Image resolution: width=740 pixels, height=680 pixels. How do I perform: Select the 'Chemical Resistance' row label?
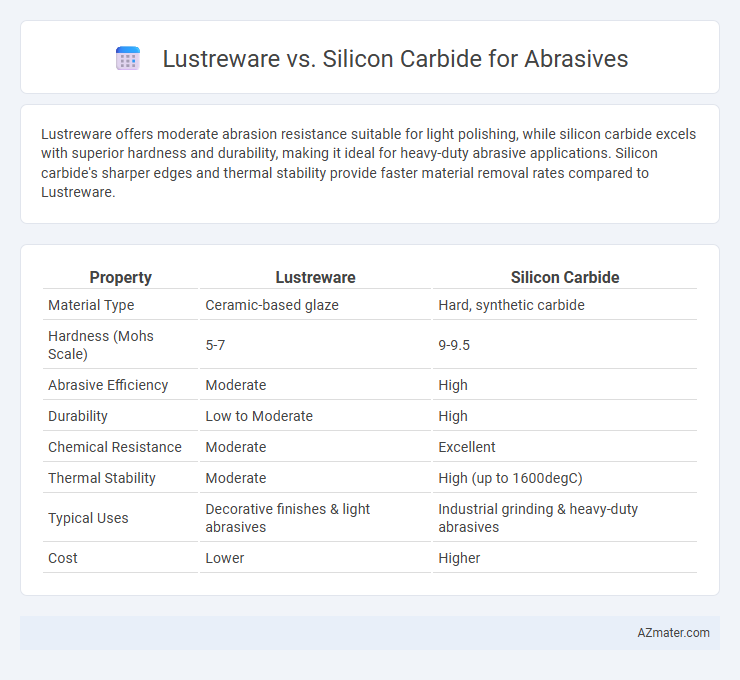[115, 447]
